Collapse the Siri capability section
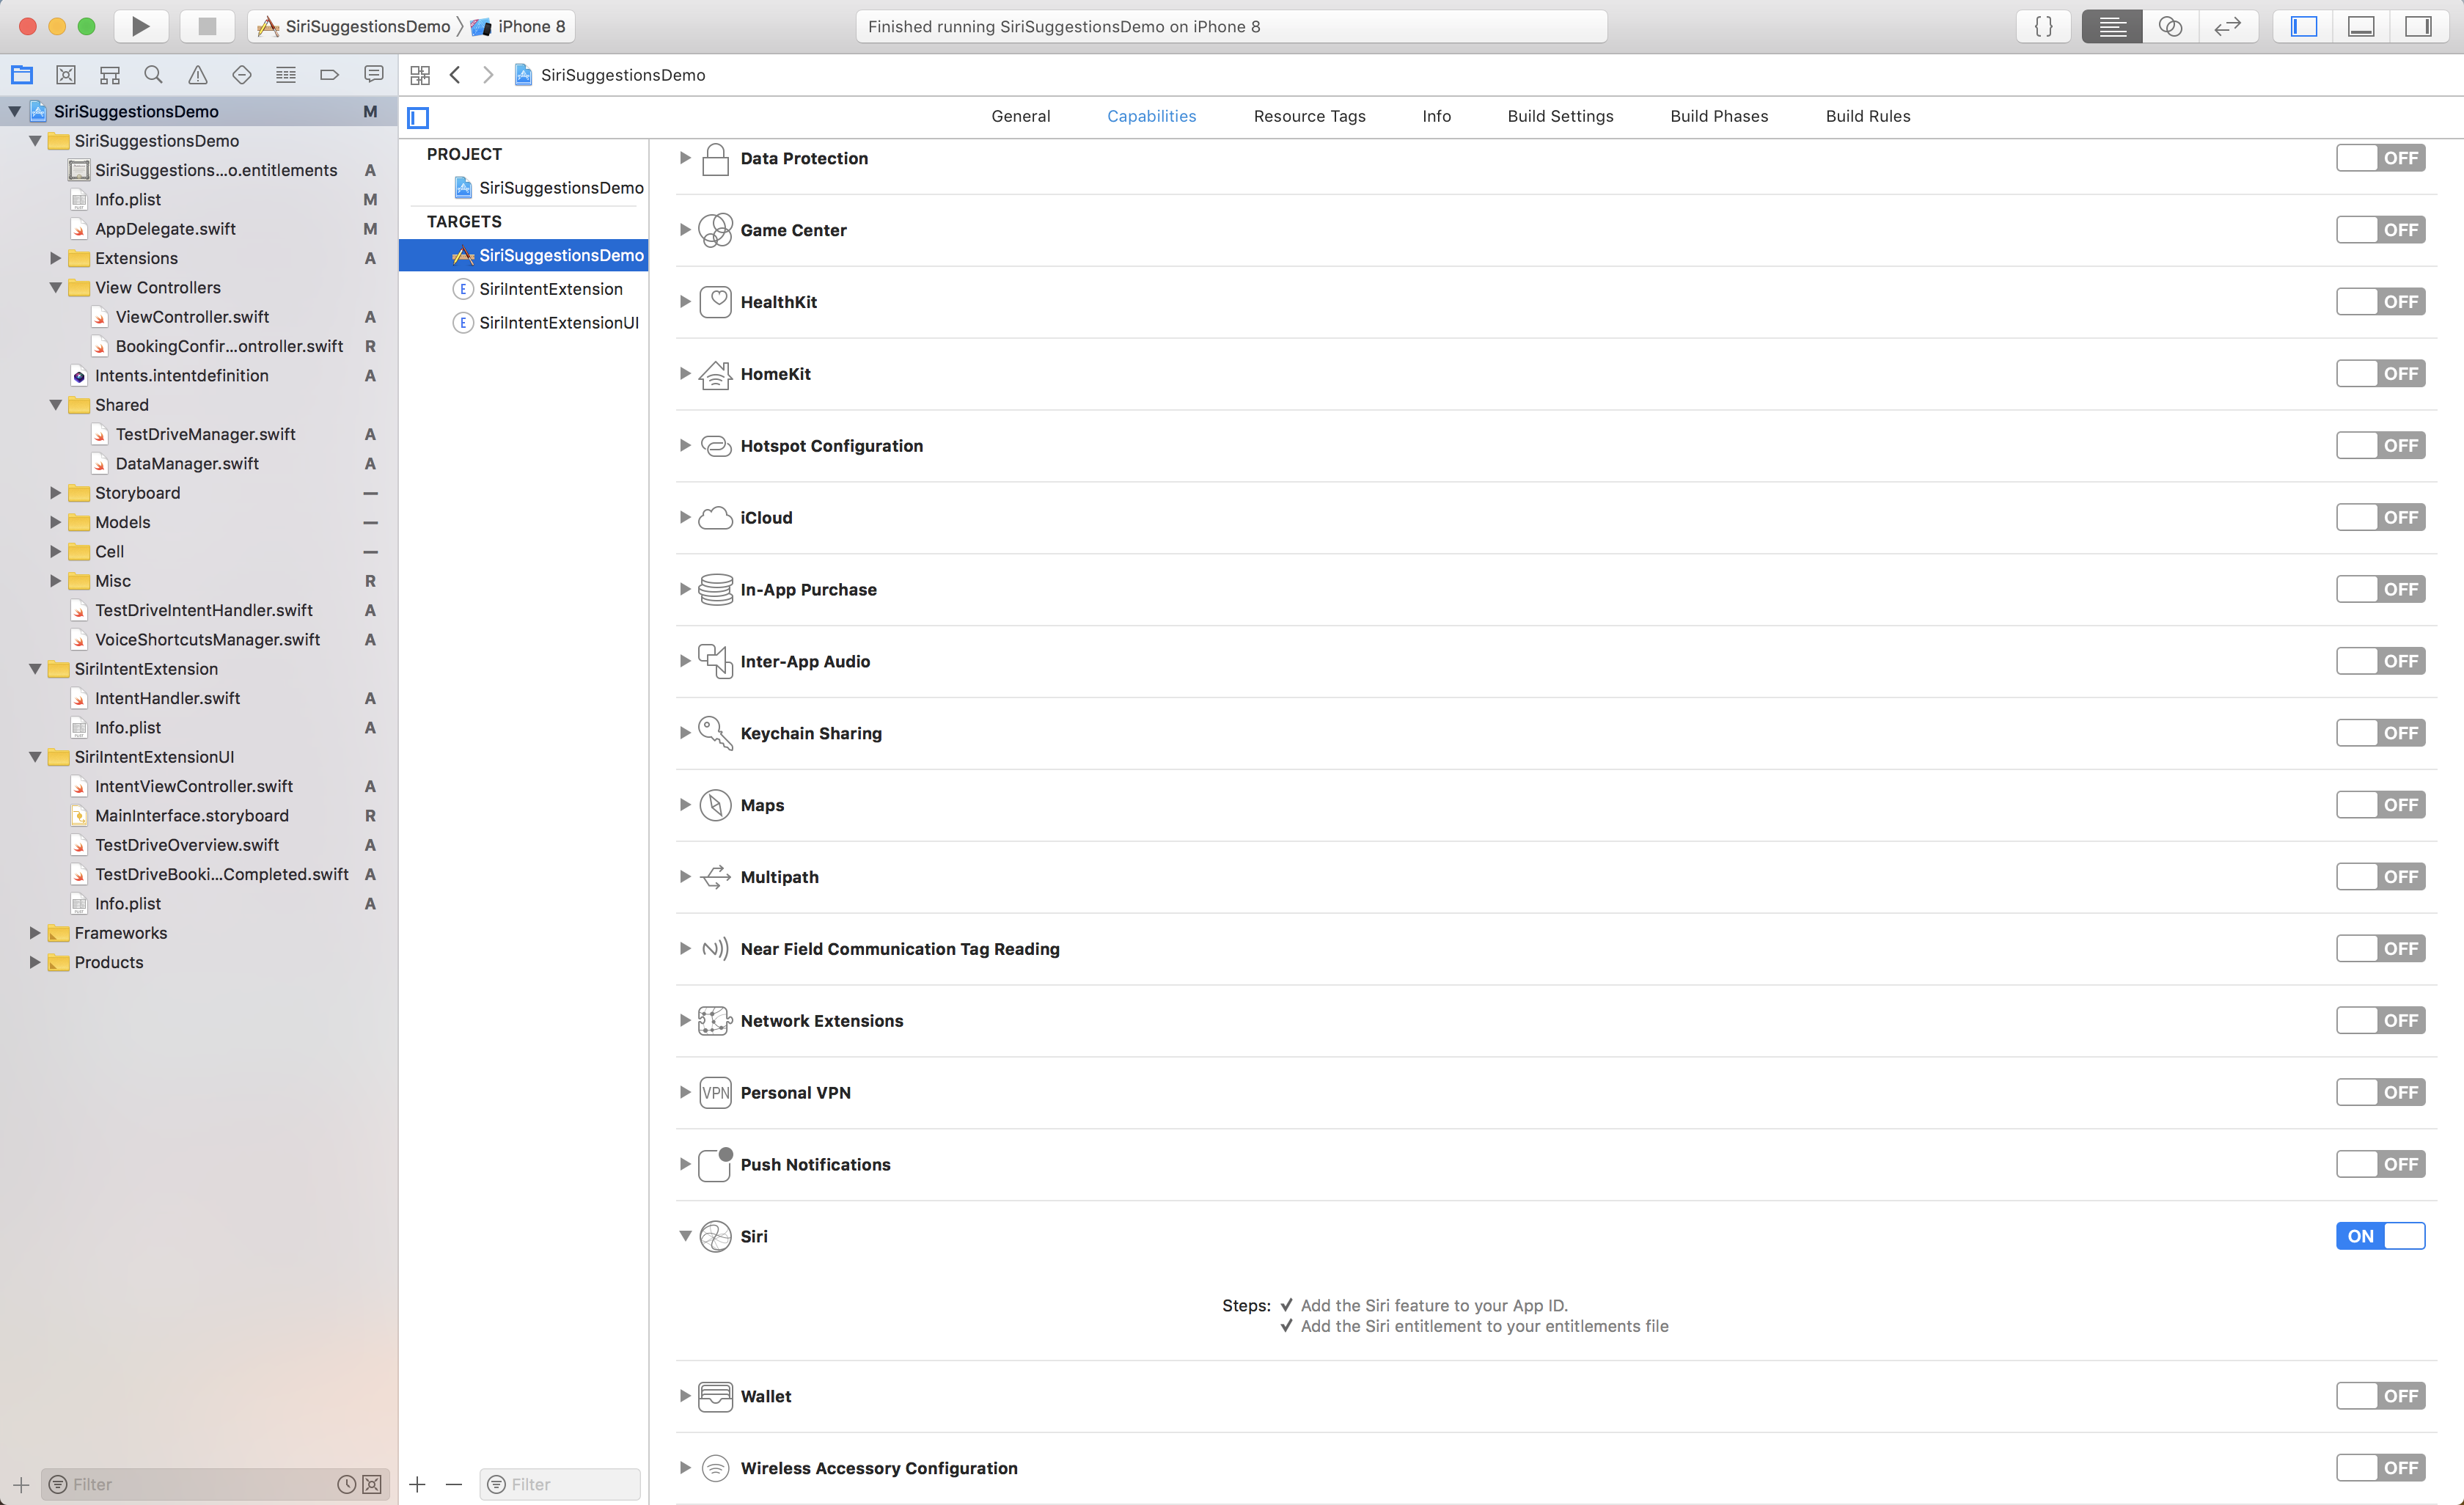2464x1505 pixels. tap(685, 1236)
